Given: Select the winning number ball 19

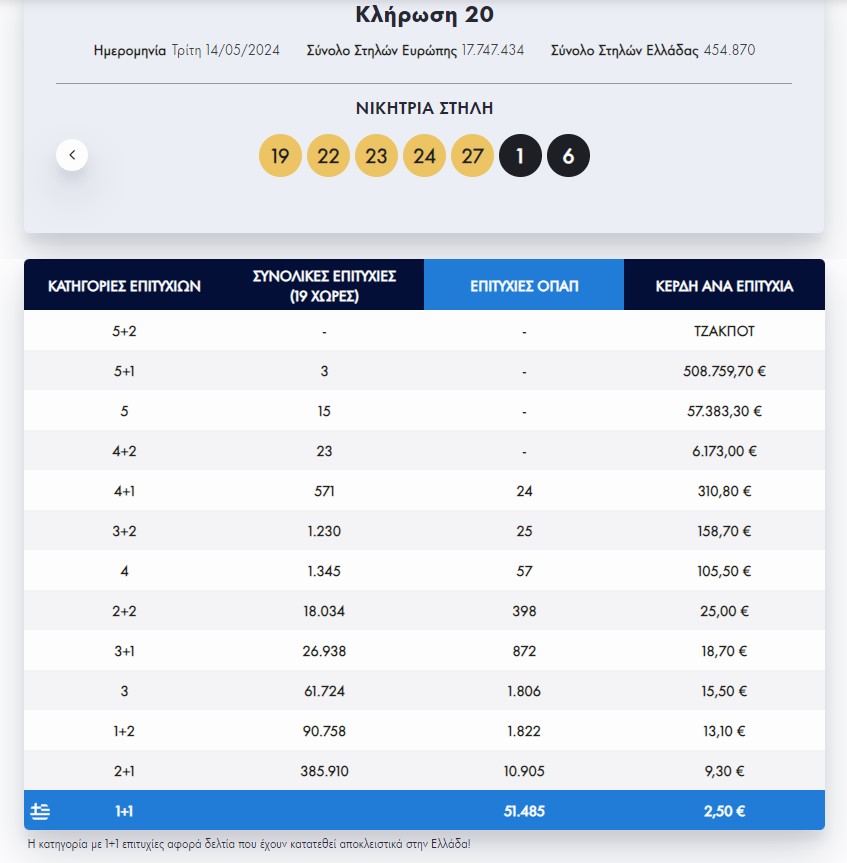Looking at the screenshot, I should pyautogui.click(x=281, y=155).
